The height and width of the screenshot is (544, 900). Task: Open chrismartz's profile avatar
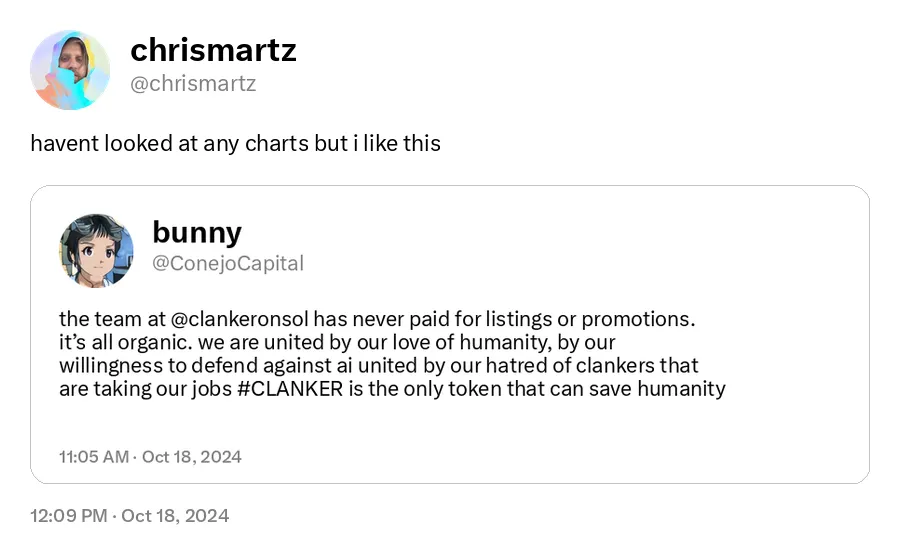tap(70, 70)
